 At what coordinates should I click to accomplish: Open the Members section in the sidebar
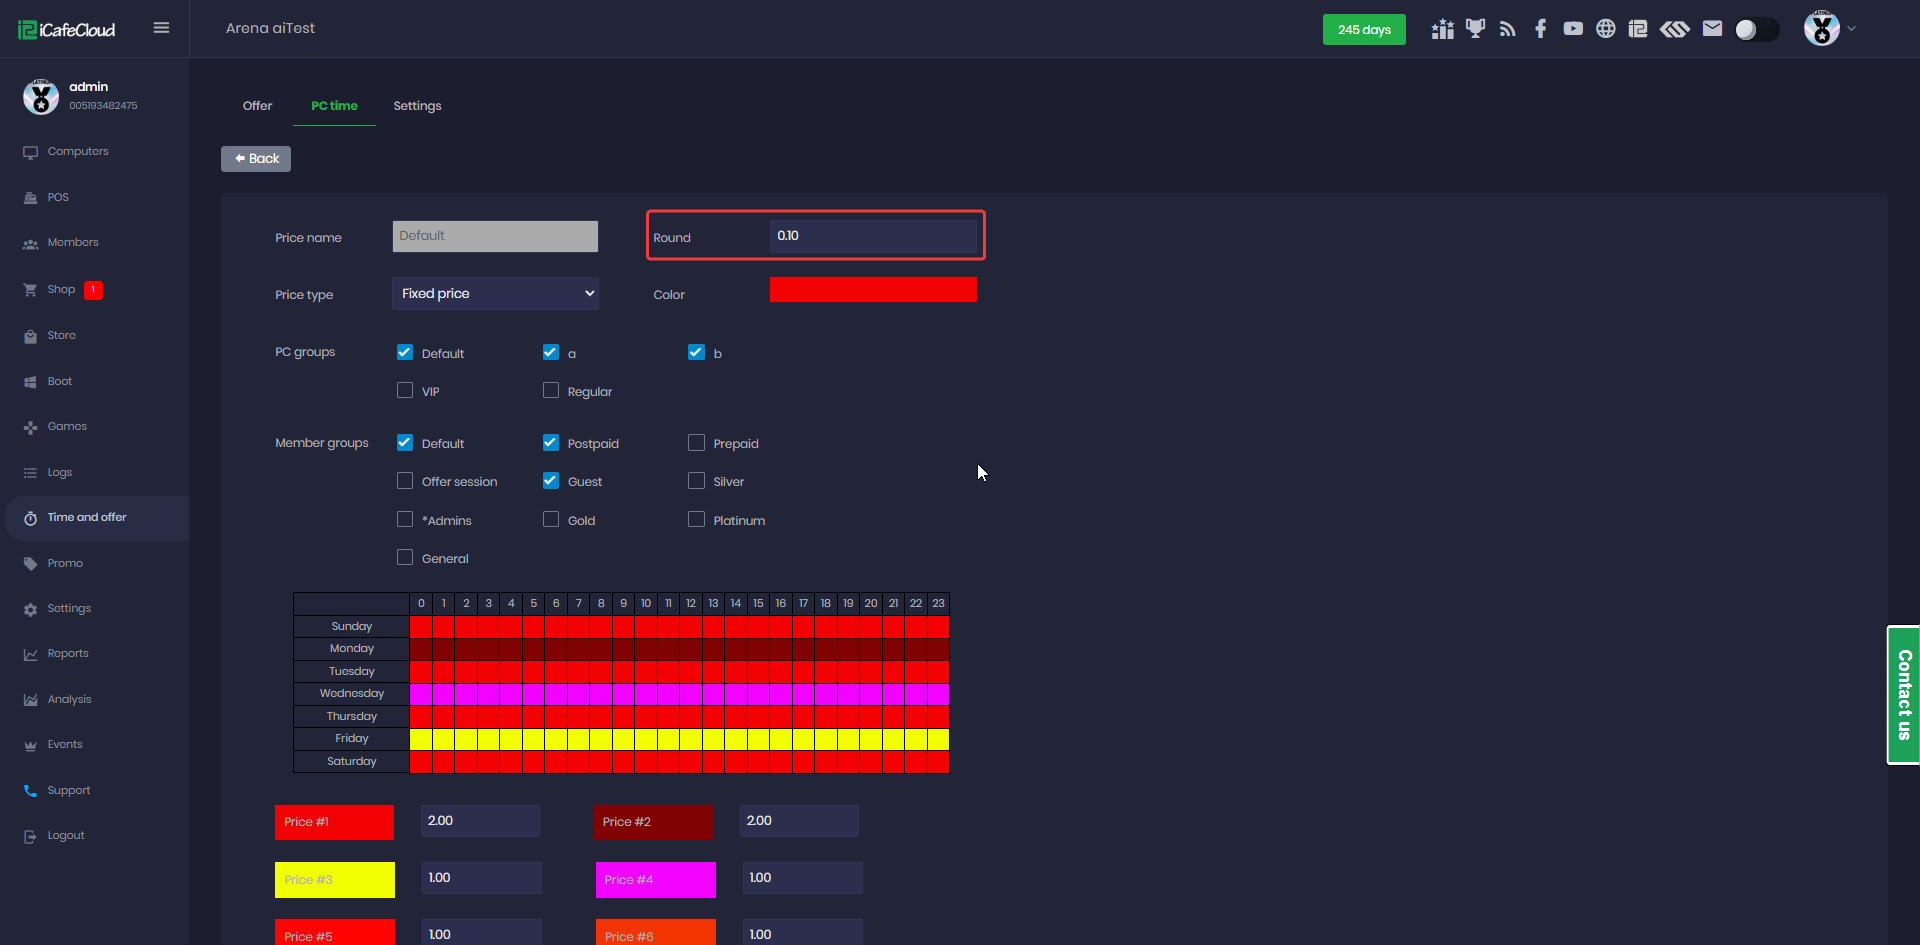click(x=71, y=242)
